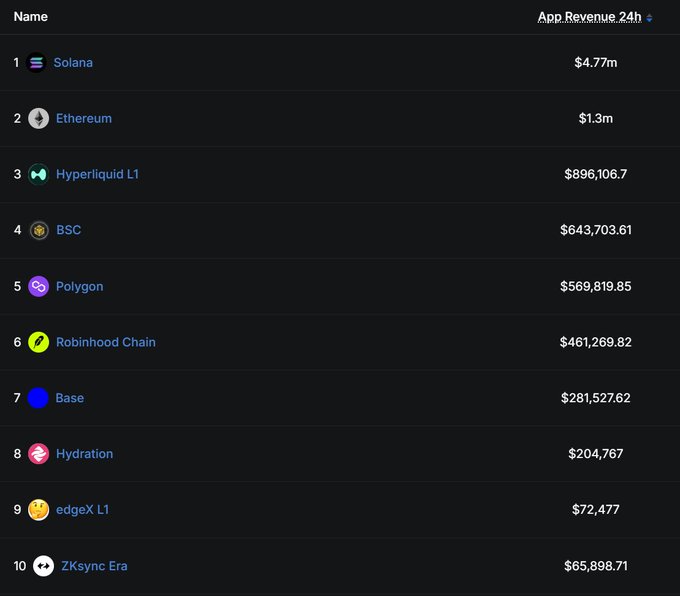Click rank number 10 beside ZKsync Era
Image resolution: width=680 pixels, height=596 pixels.
20,566
